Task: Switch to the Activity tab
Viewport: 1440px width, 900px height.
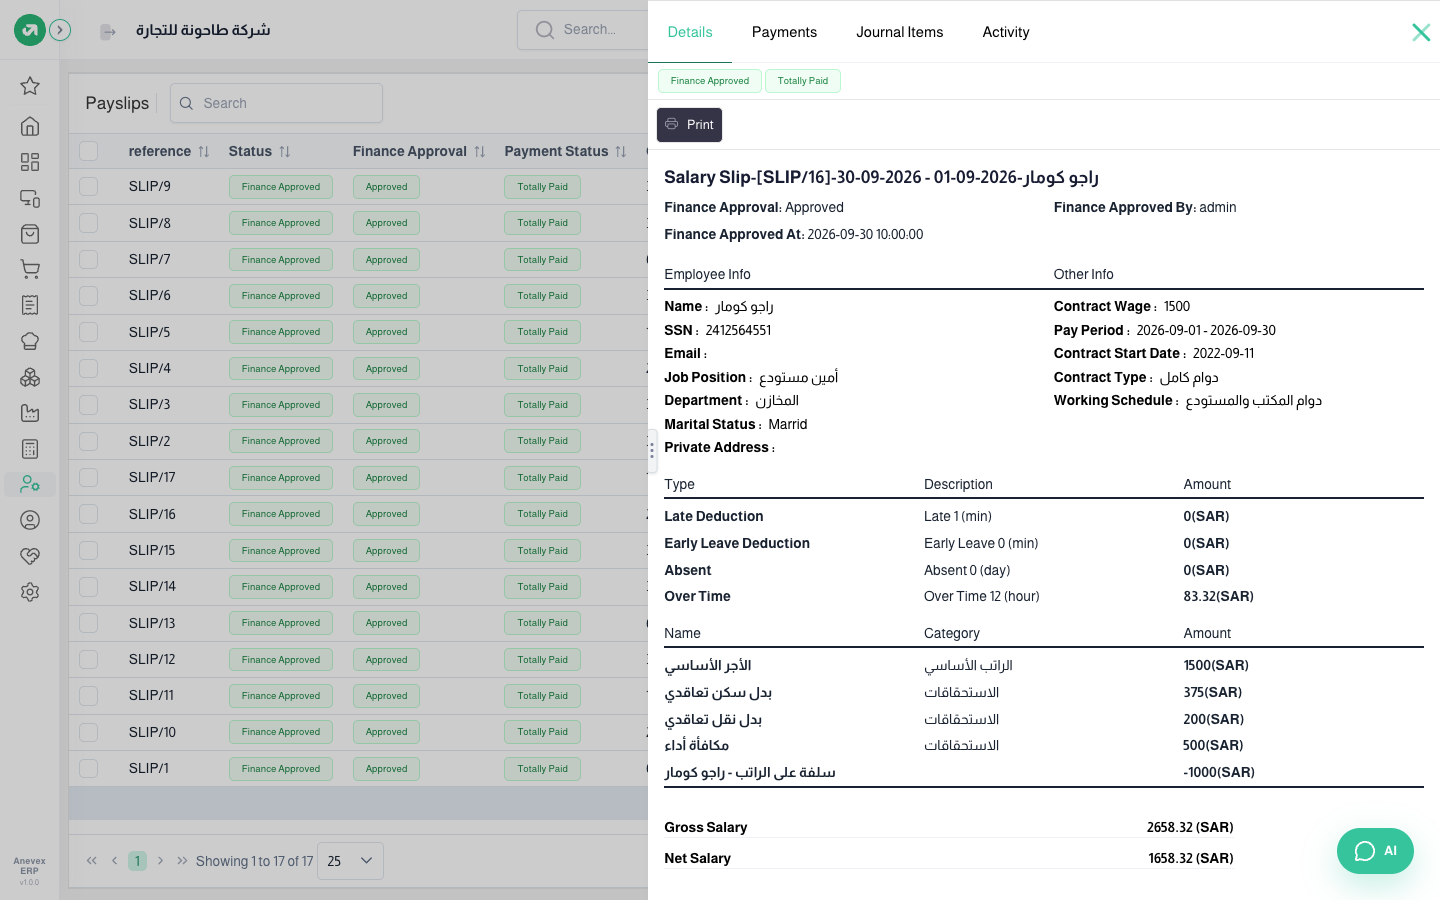Action: pos(1005,32)
